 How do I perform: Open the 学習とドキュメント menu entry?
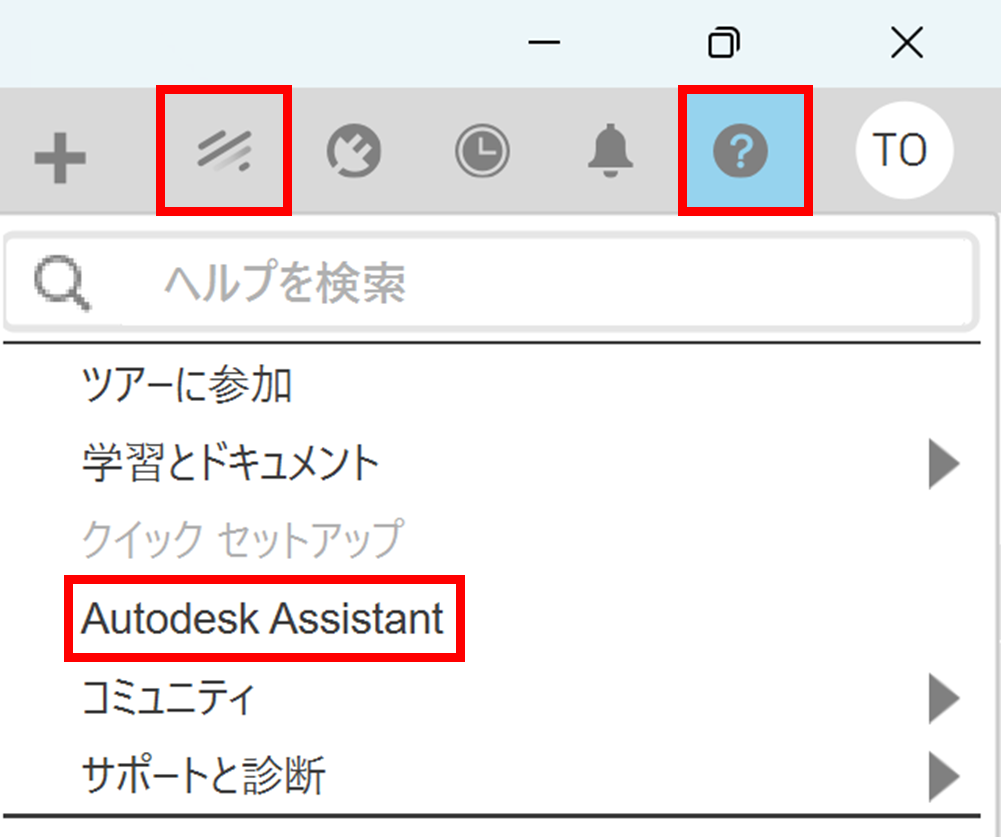click(231, 463)
